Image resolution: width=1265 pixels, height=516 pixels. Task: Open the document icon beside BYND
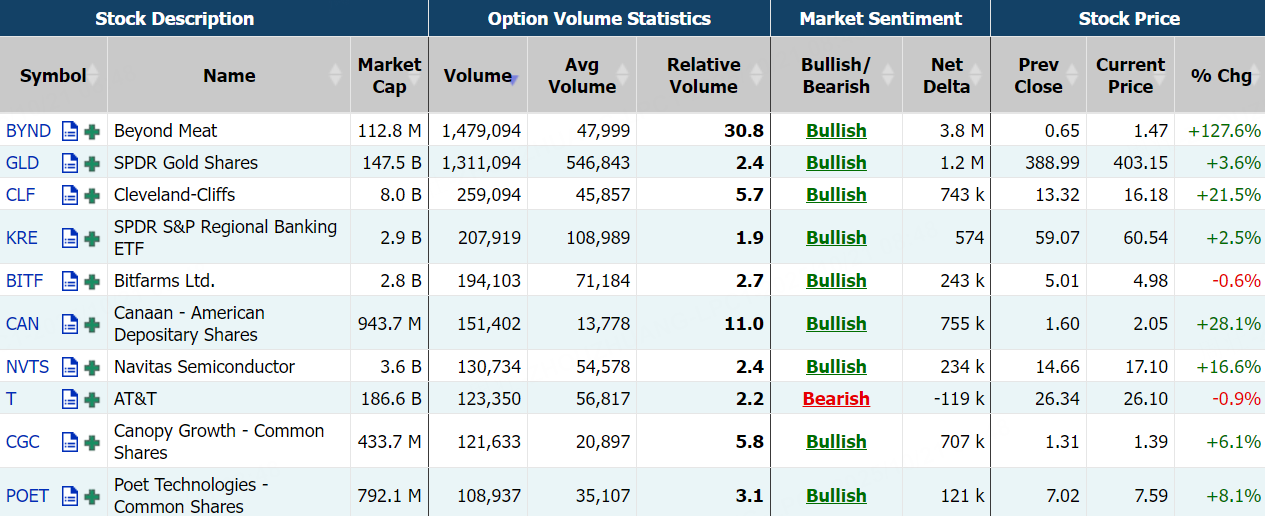(69, 131)
